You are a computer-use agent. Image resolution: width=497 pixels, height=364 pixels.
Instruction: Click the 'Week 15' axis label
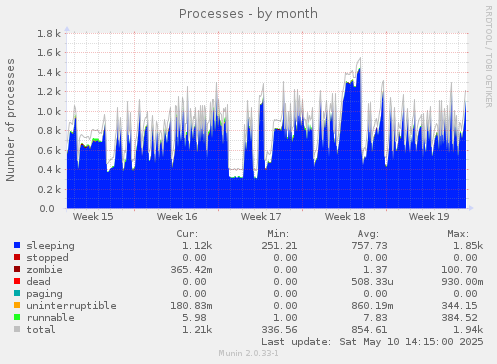93,217
